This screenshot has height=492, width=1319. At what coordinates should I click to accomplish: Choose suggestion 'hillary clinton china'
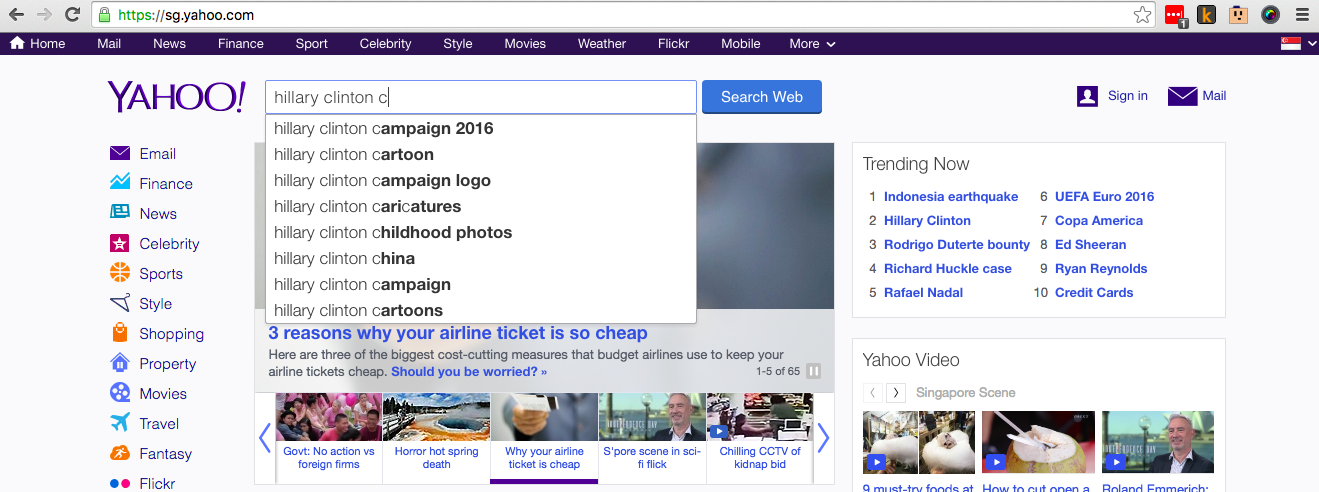pos(481,258)
